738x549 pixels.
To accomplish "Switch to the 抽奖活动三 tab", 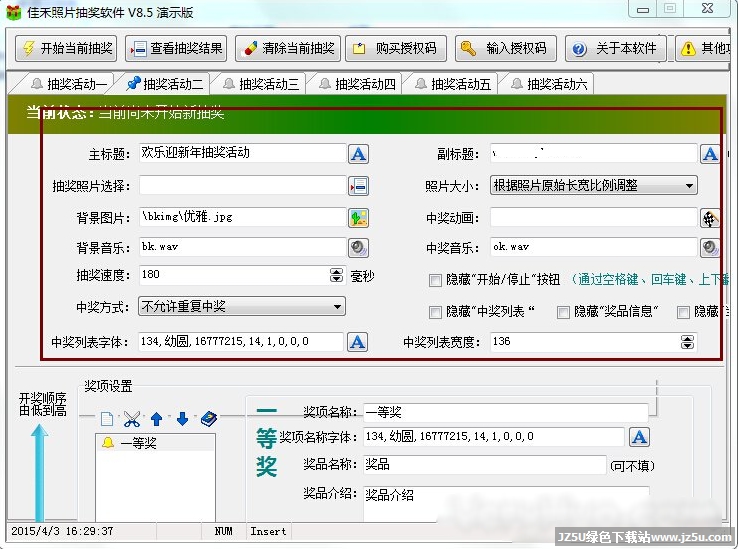I will 262,84.
